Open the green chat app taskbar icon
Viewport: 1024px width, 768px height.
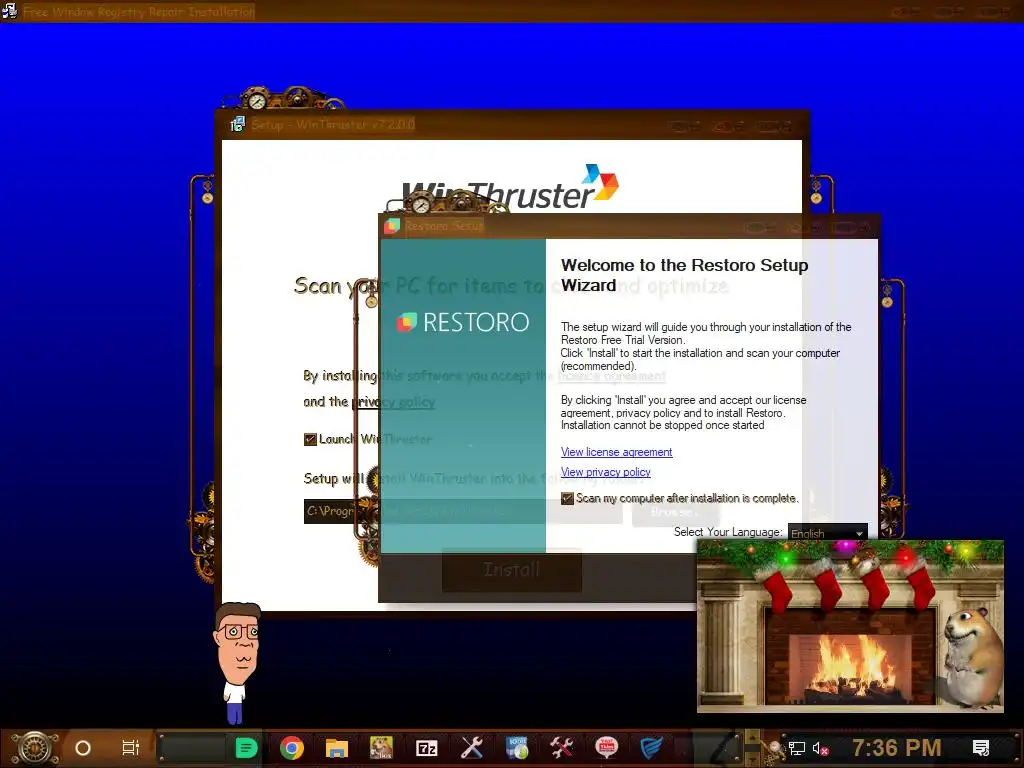[246, 748]
